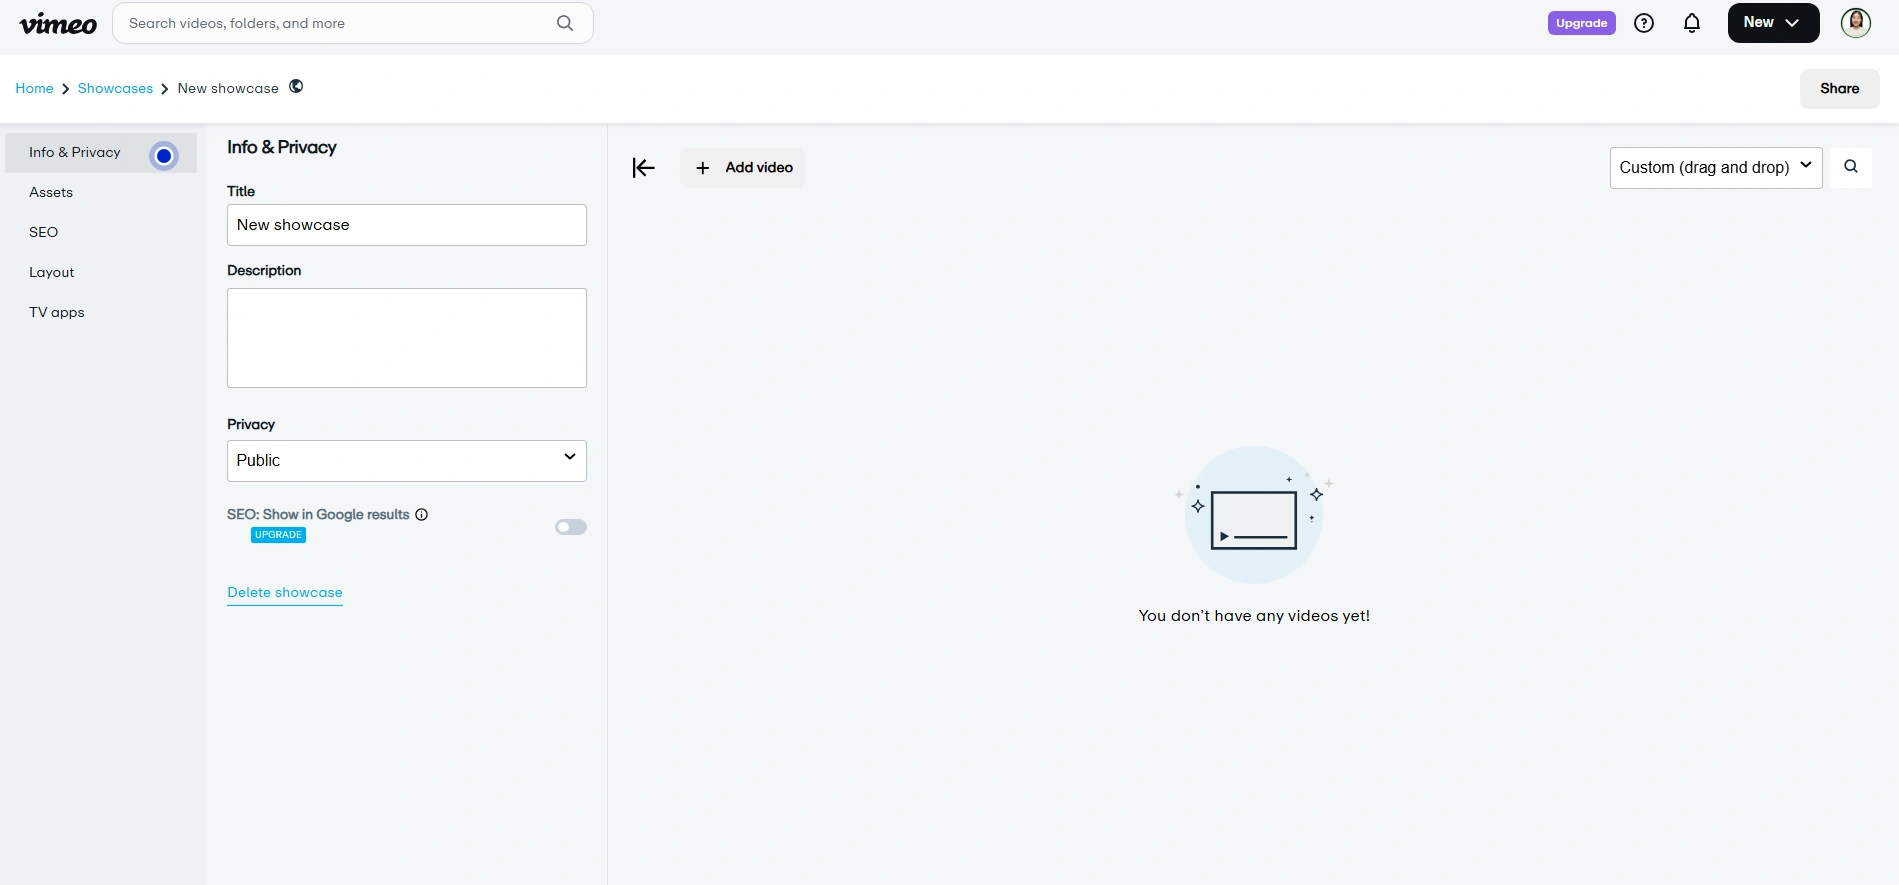Click the info icon next to the SEO label
The image size is (1899, 885).
(422, 514)
